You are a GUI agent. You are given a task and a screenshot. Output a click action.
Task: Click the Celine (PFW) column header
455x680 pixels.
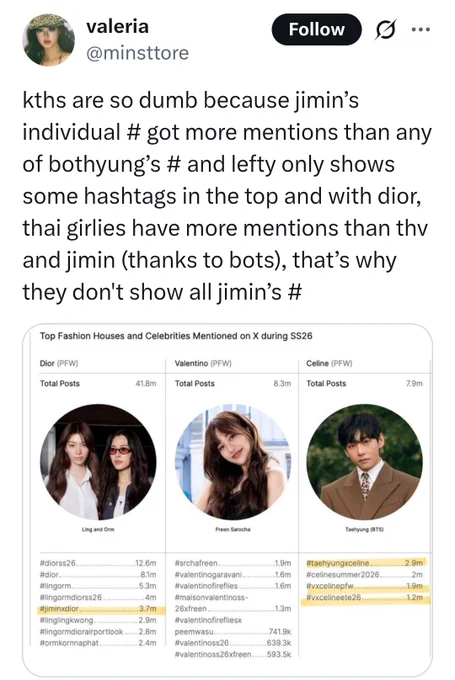329,363
